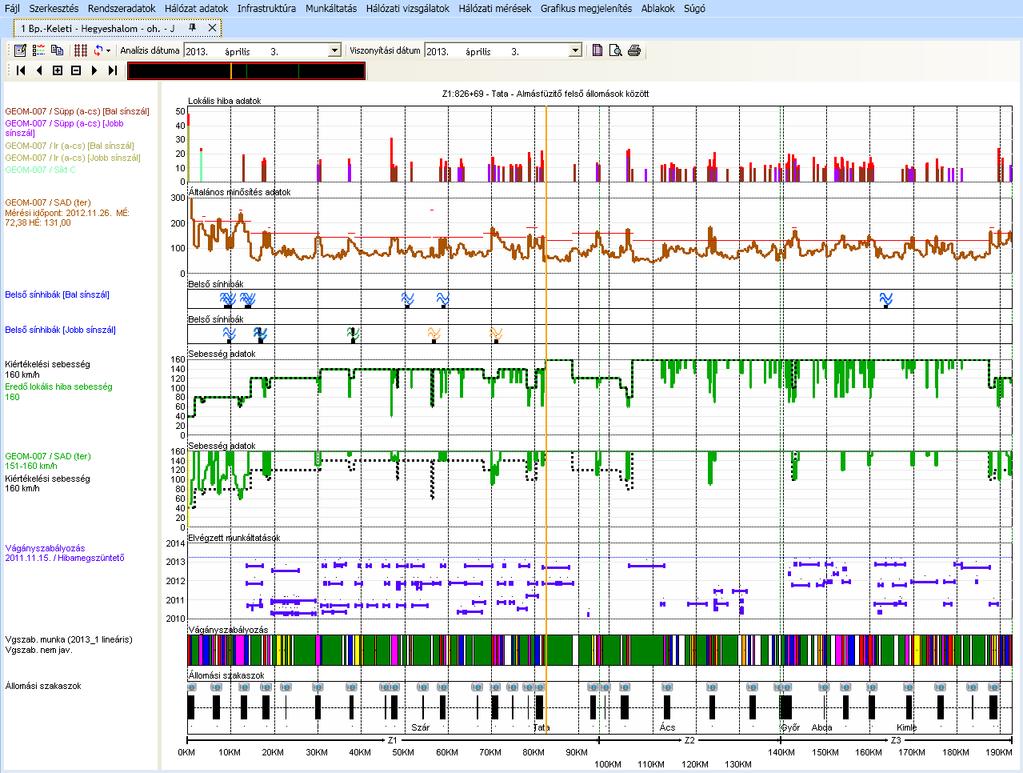Click the 100KM axis label

[607, 765]
